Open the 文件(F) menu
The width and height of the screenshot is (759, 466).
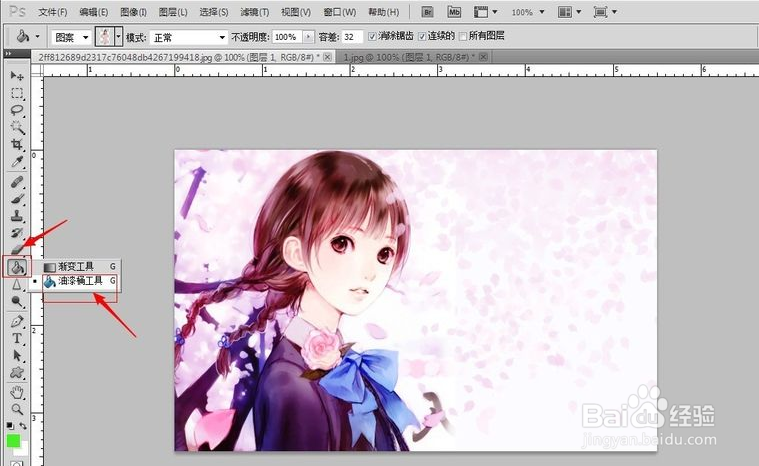(x=53, y=12)
